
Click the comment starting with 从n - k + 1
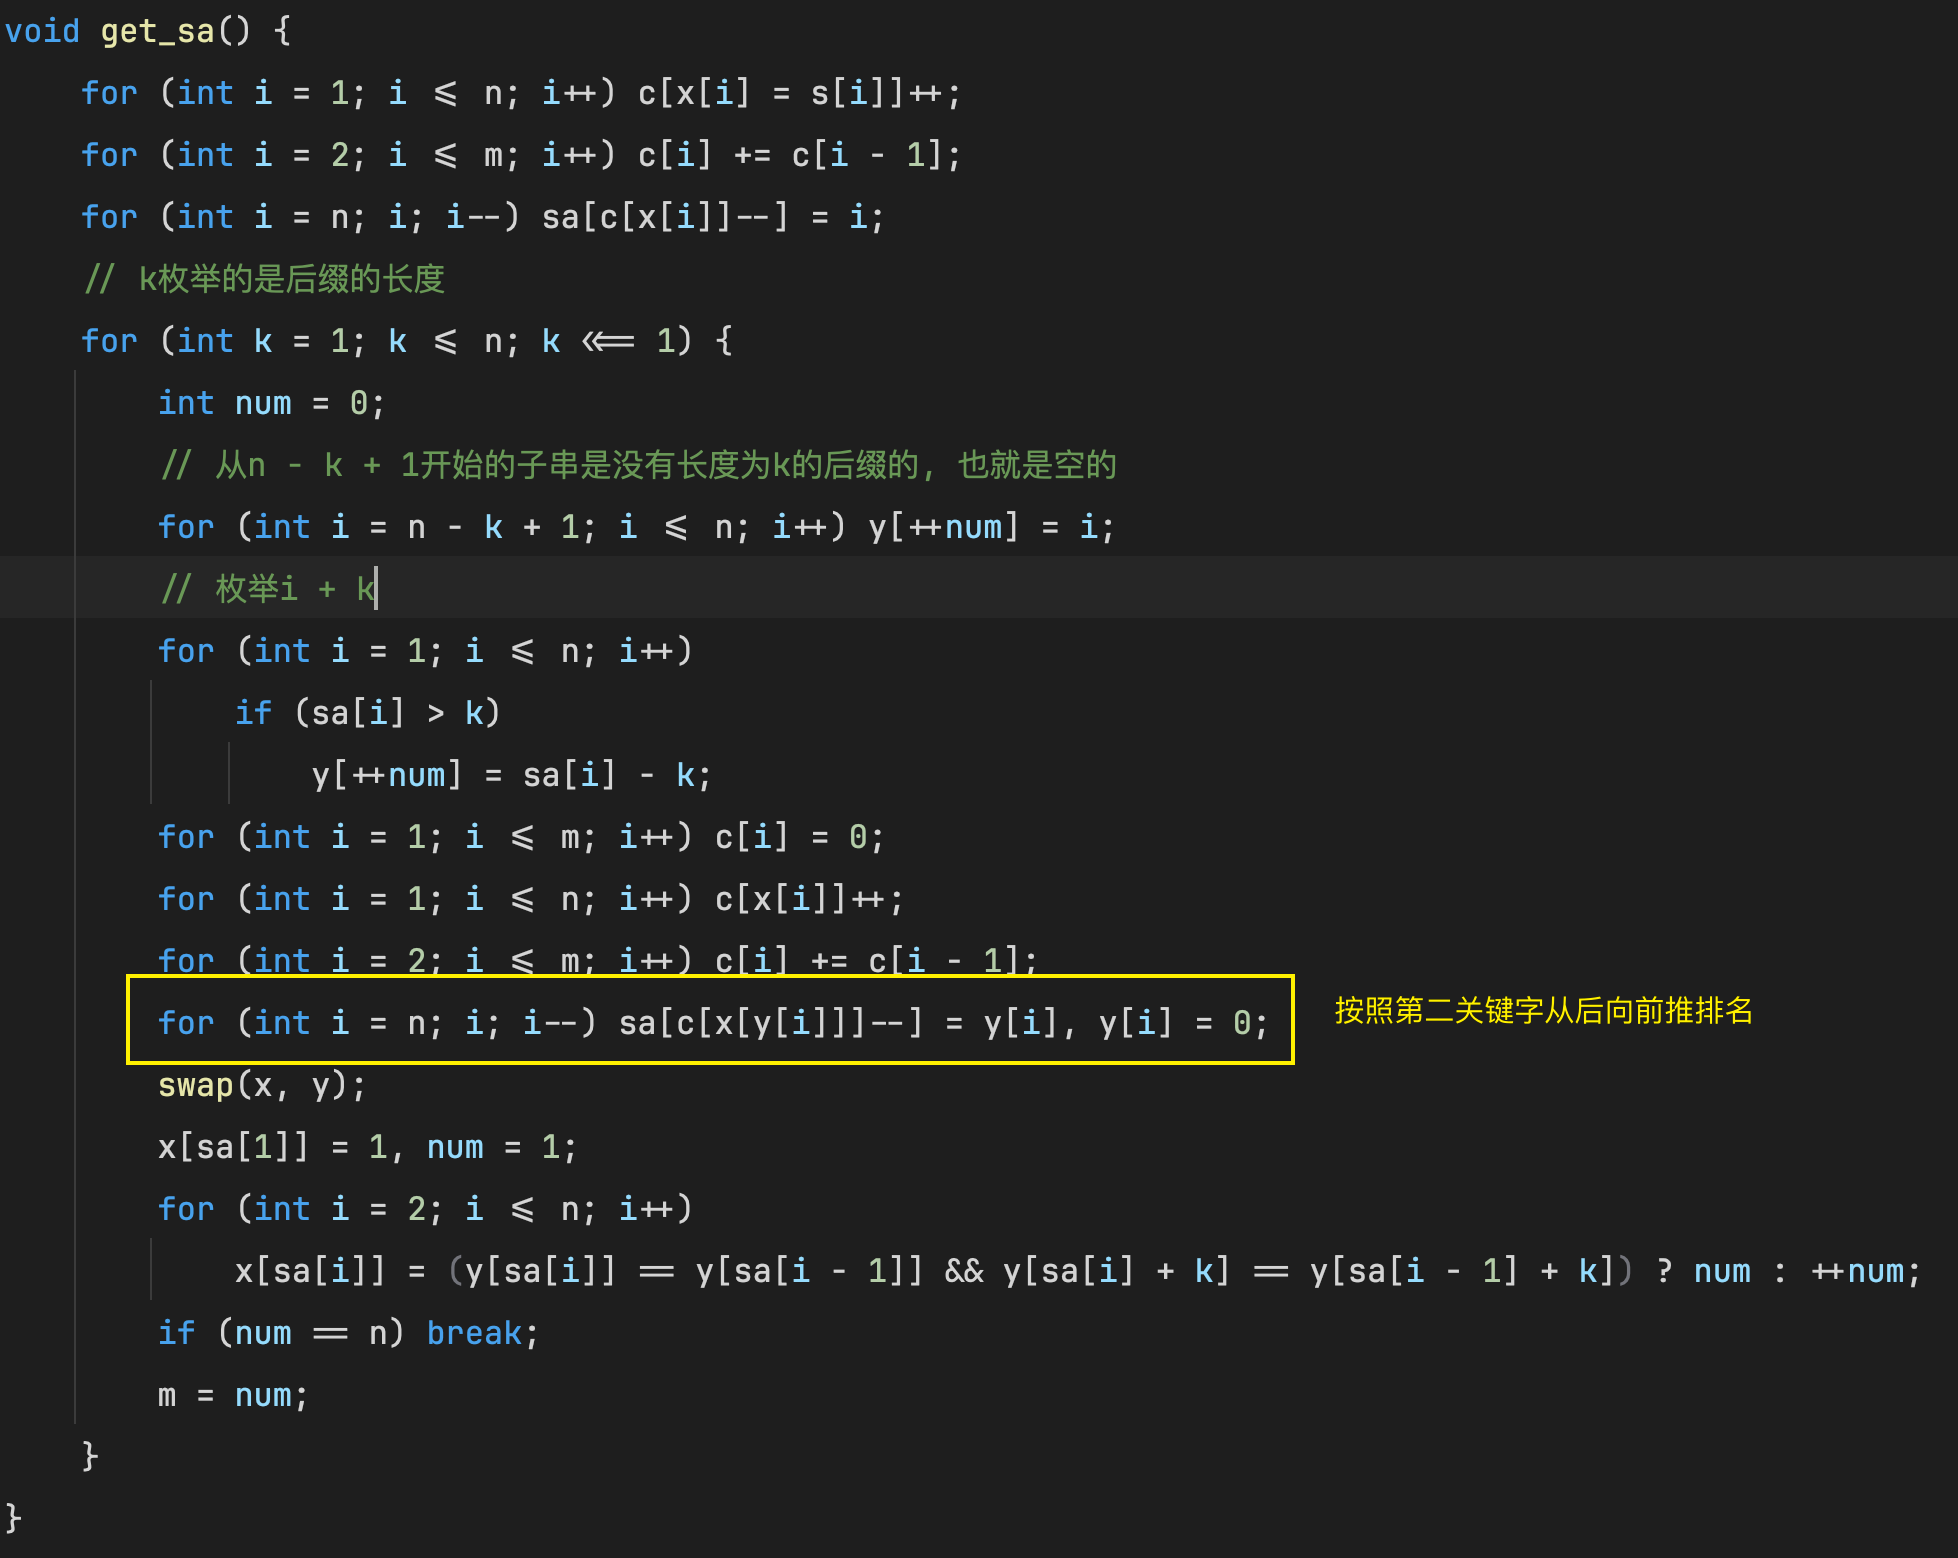(638, 465)
